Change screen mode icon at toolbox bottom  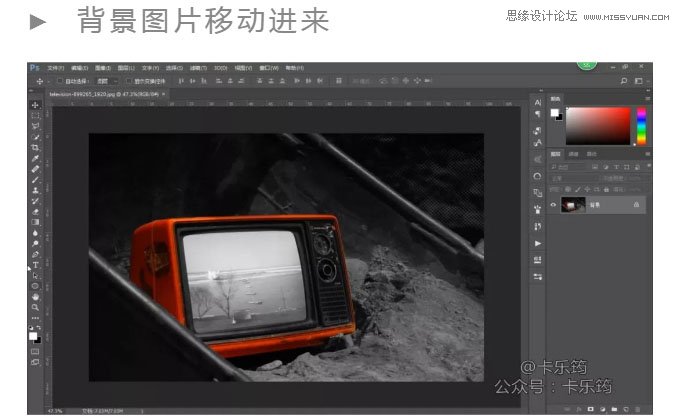coord(35,362)
